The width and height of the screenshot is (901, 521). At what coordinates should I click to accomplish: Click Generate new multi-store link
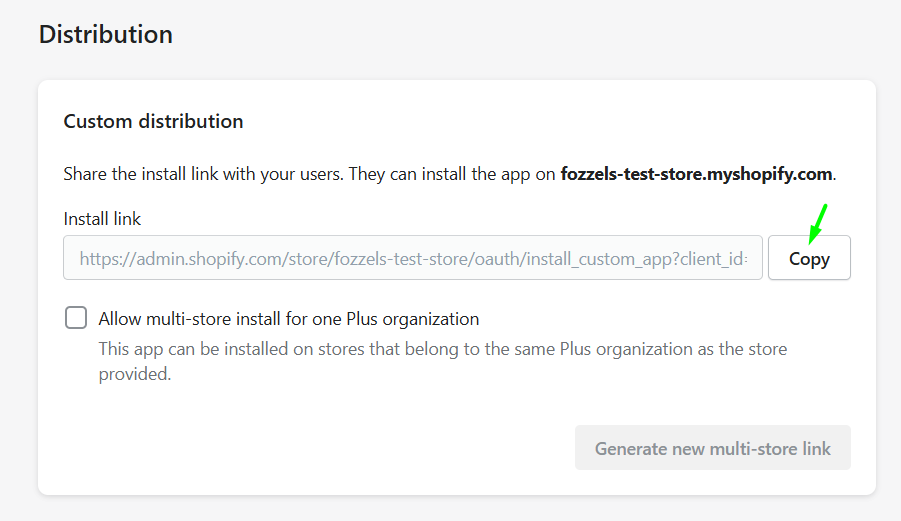(713, 448)
